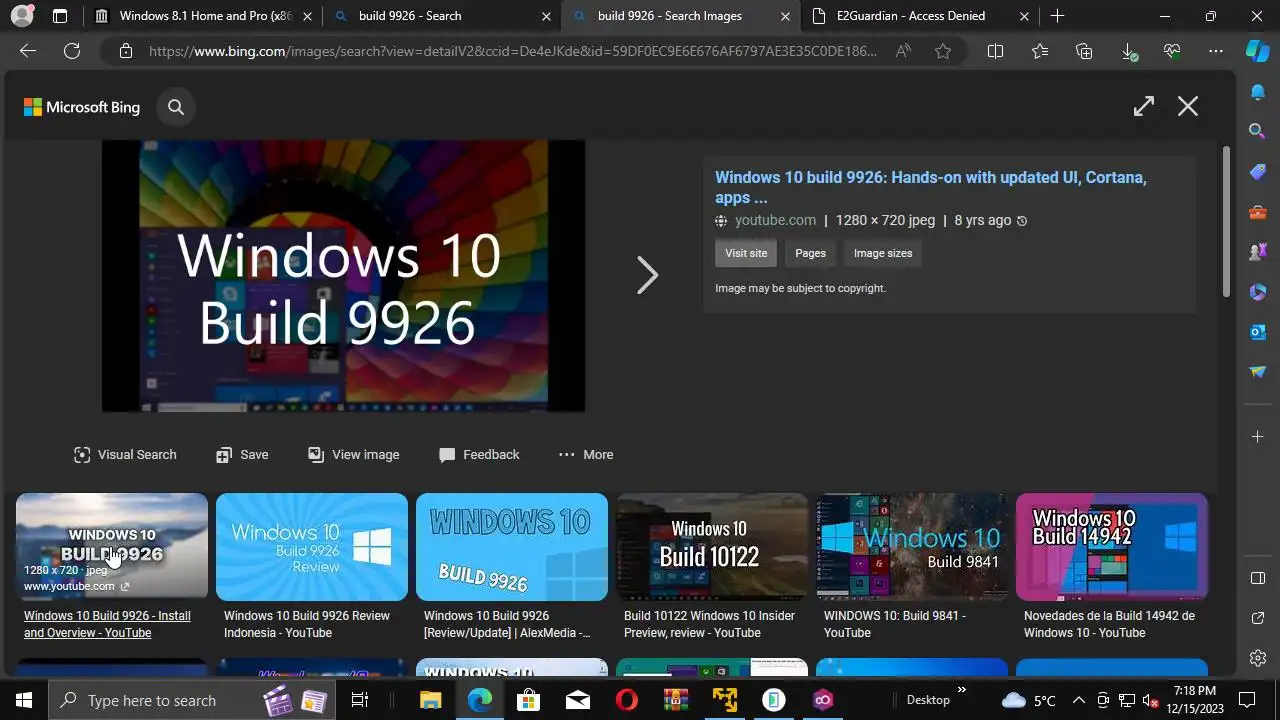Add this page to favorites star
This screenshot has width=1280, height=720.
[943, 51]
